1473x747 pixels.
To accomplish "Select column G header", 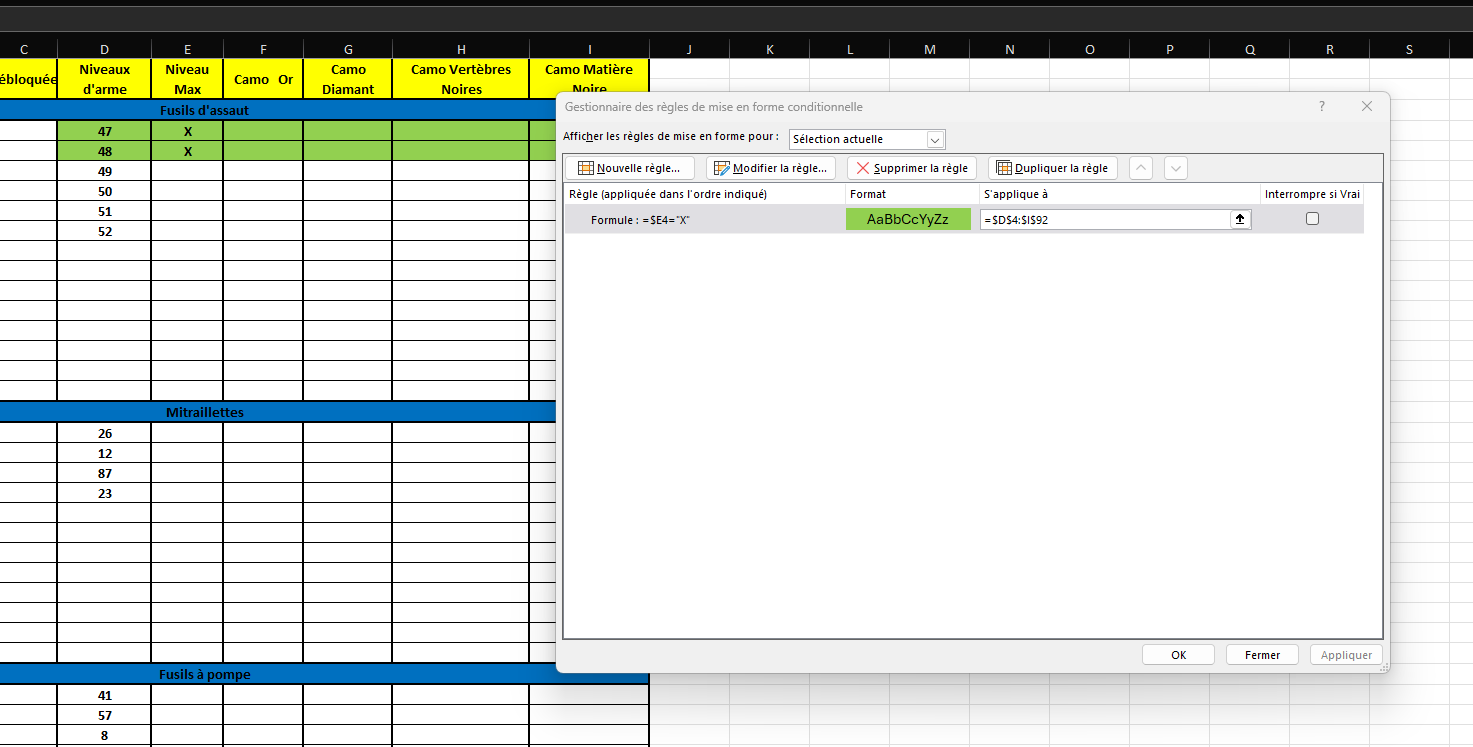I will click(x=347, y=49).
